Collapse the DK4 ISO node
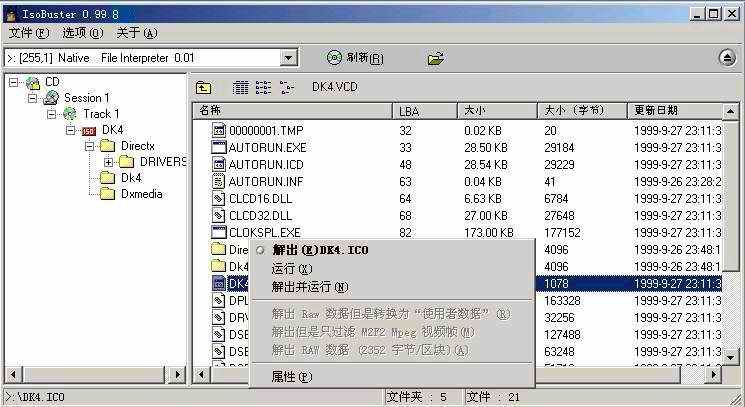 (70, 130)
